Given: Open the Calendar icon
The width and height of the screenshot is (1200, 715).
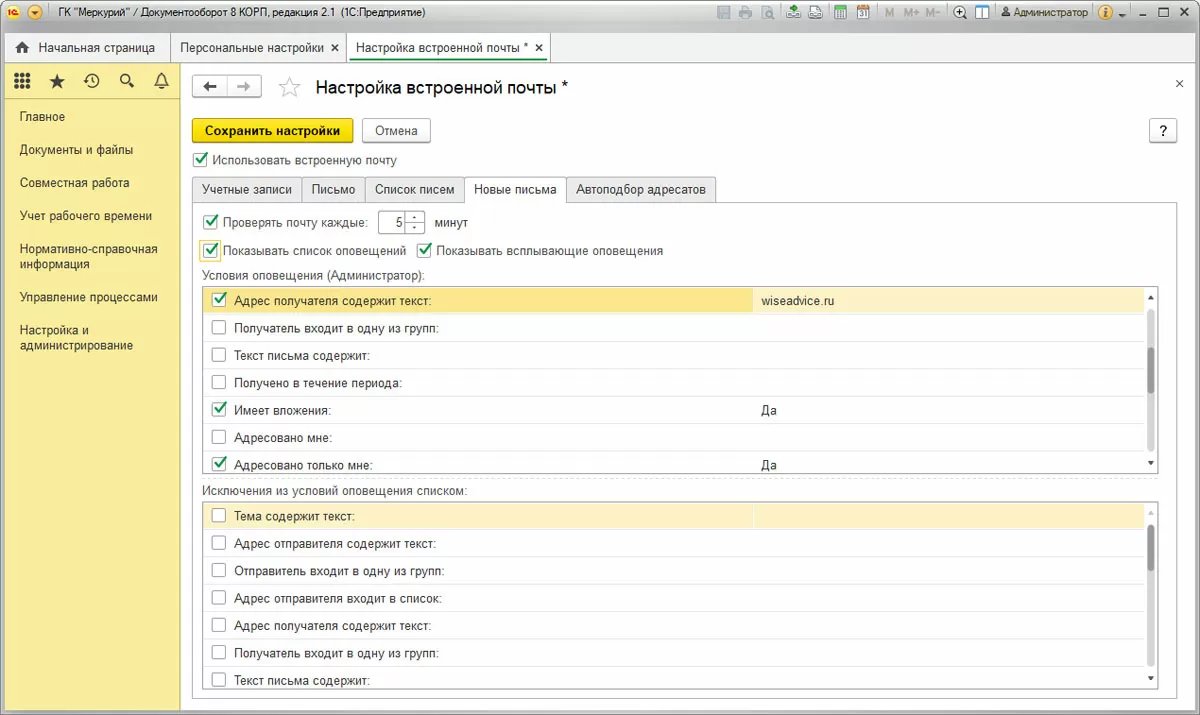Looking at the screenshot, I should 862,13.
